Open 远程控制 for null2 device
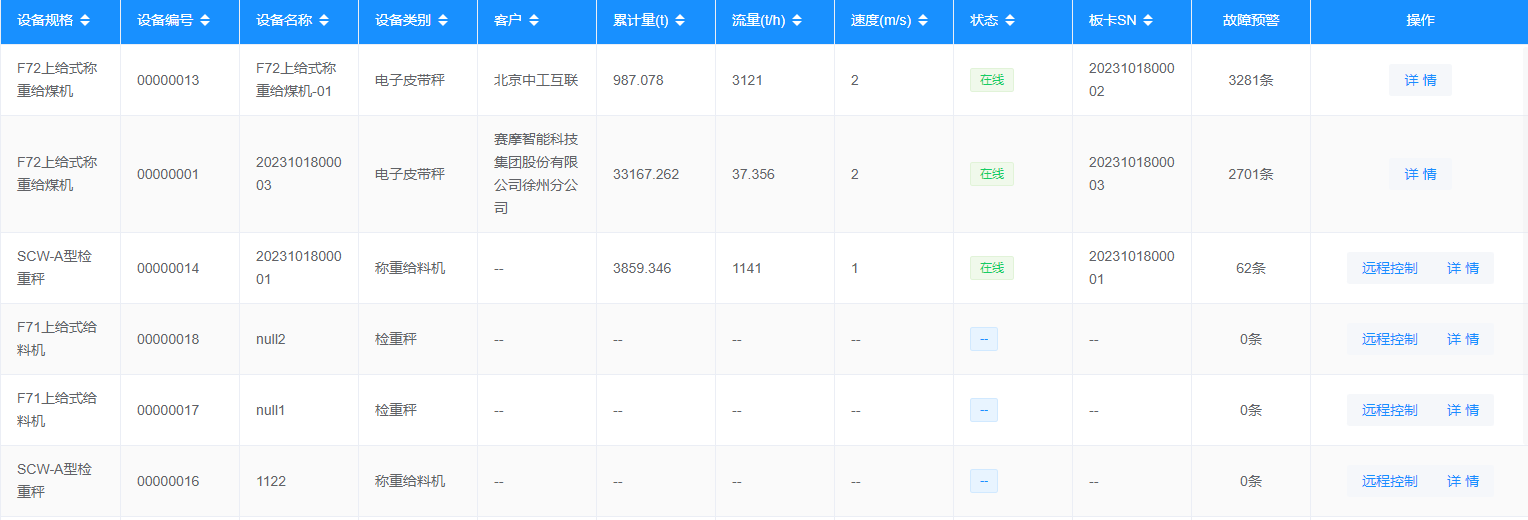 pyautogui.click(x=1389, y=339)
